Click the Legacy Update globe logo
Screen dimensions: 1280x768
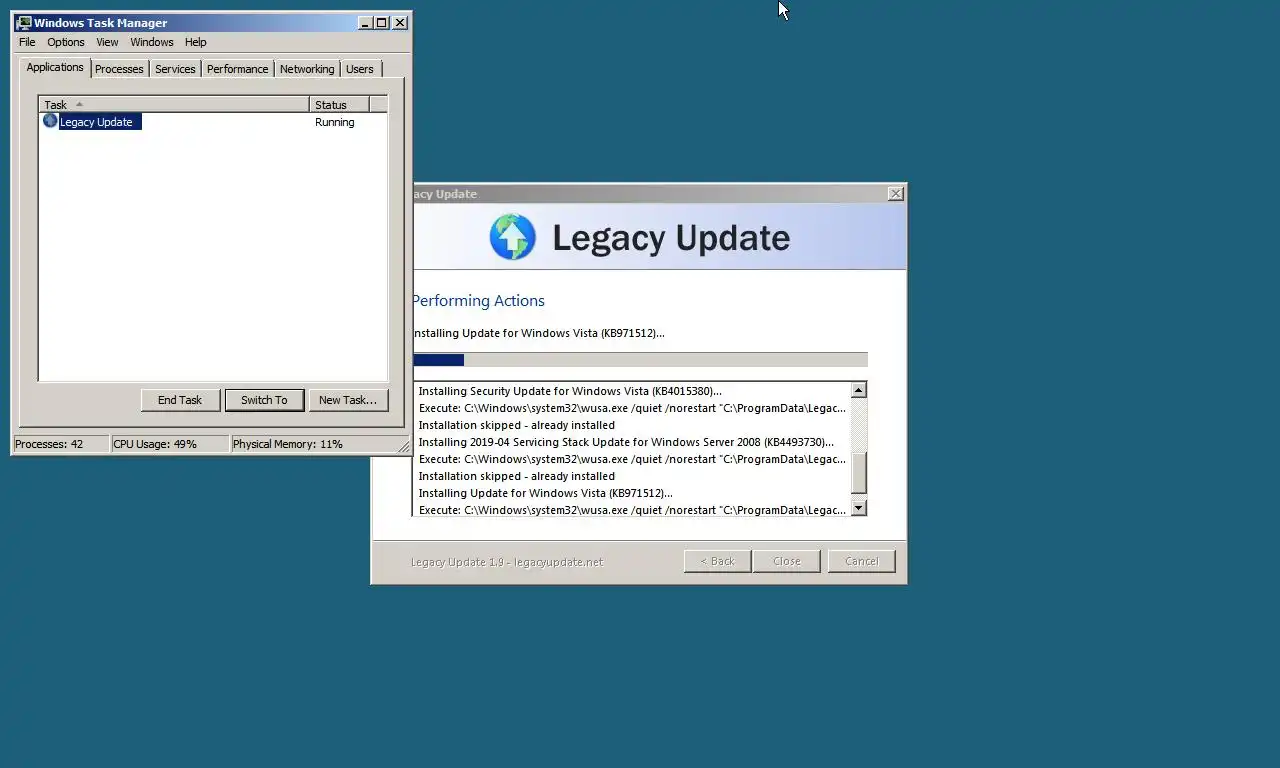(x=512, y=238)
